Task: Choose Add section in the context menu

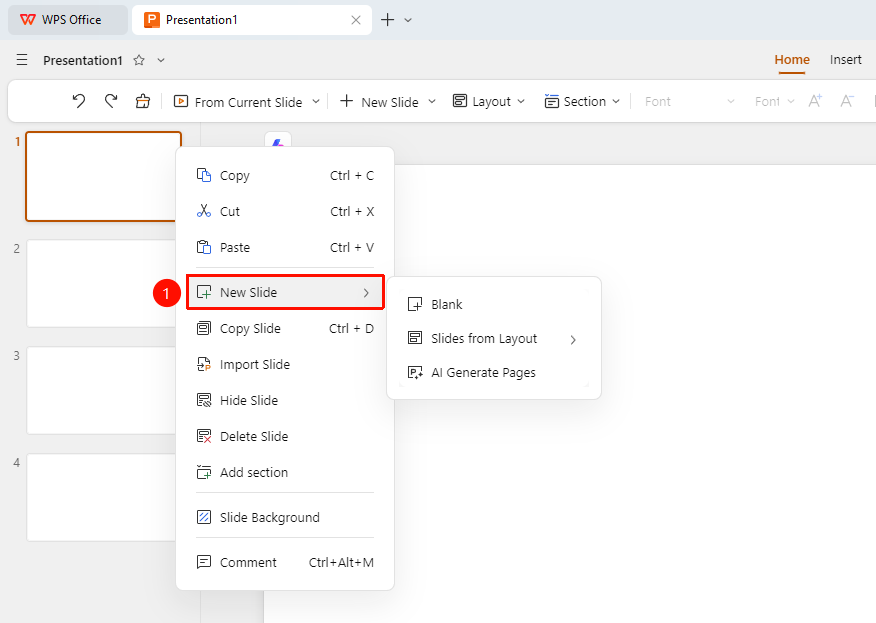Action: [285, 473]
